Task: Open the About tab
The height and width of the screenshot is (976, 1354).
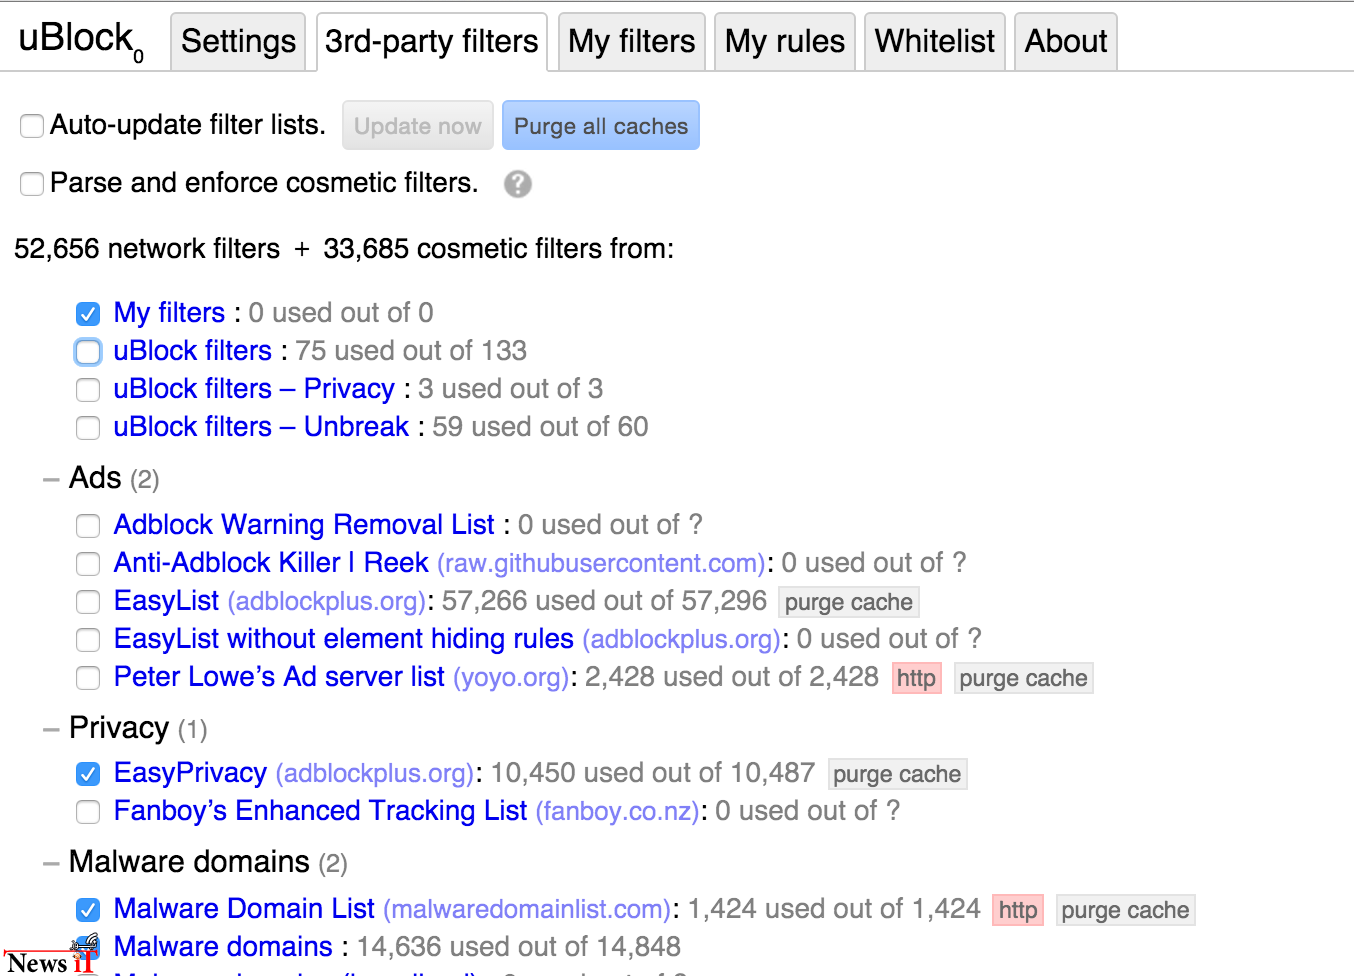Action: (x=1066, y=42)
